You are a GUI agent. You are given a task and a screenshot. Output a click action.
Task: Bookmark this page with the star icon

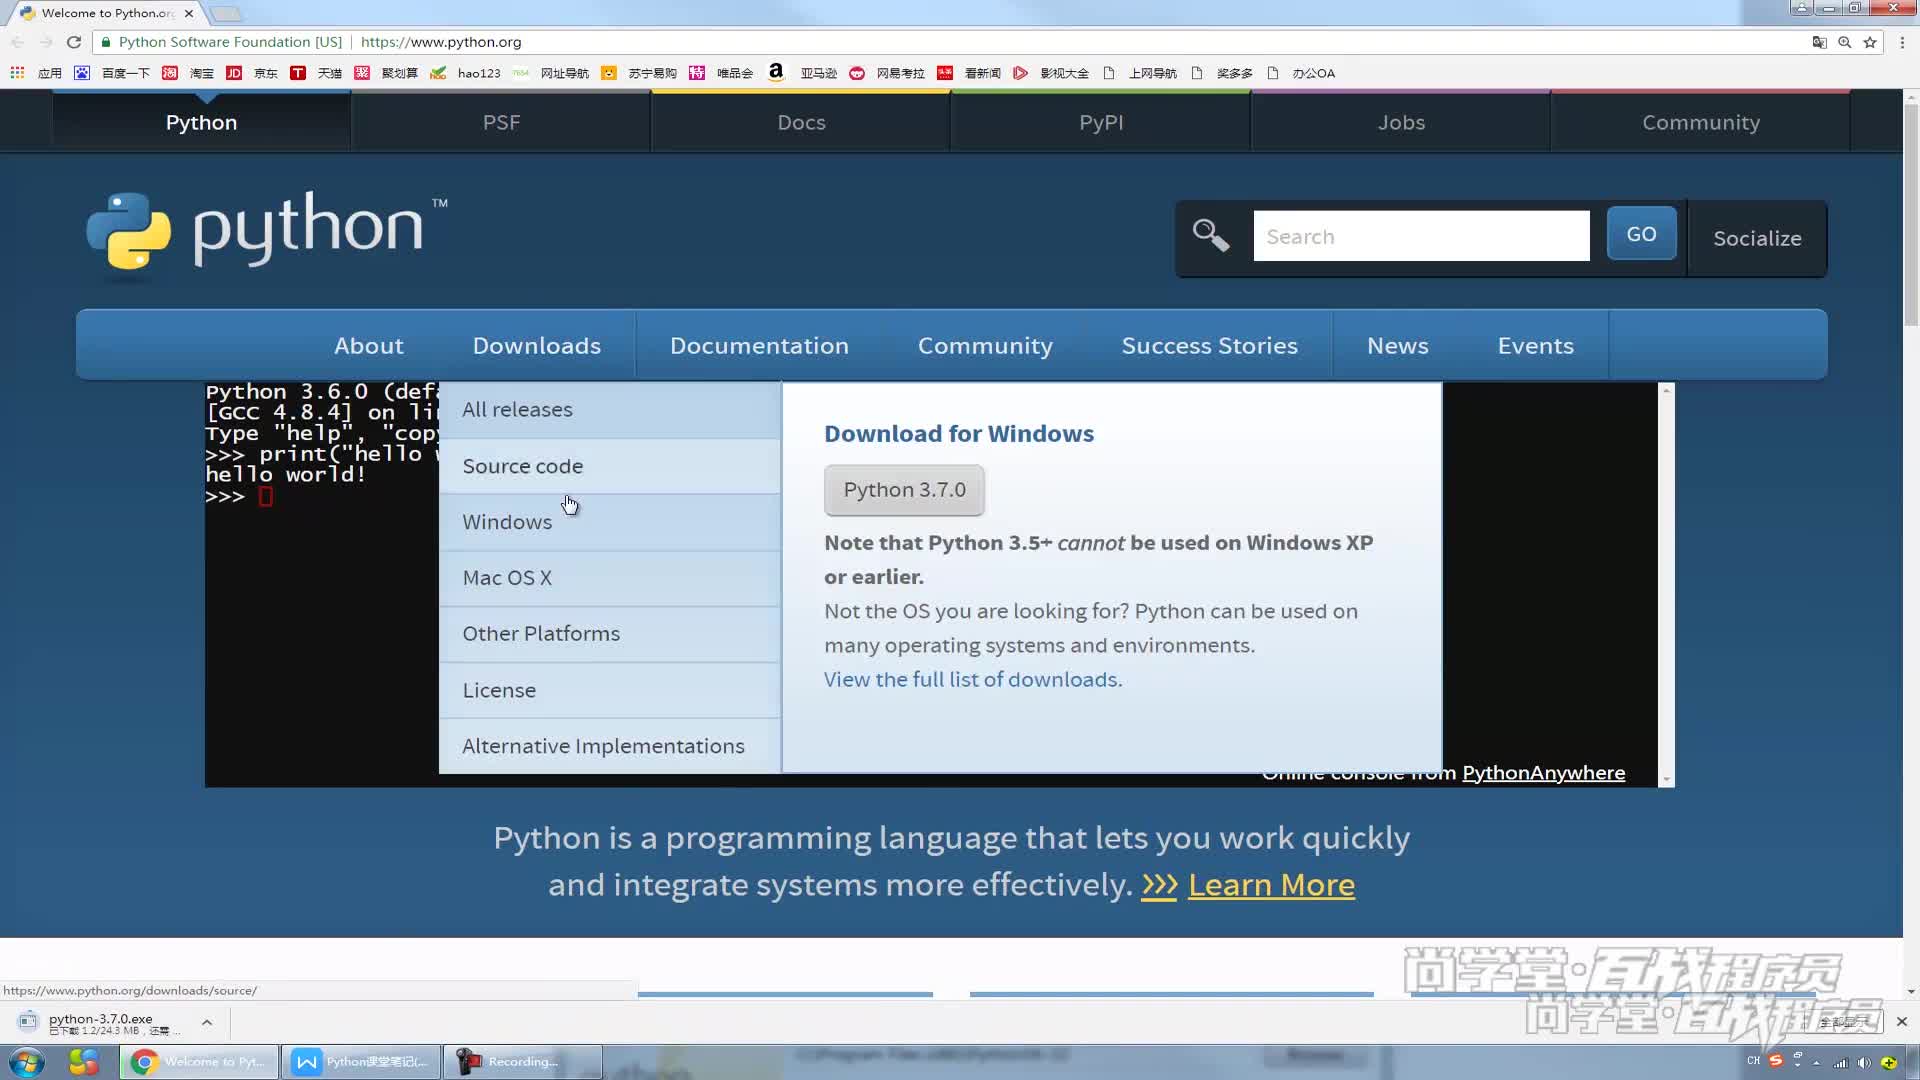click(x=1870, y=42)
